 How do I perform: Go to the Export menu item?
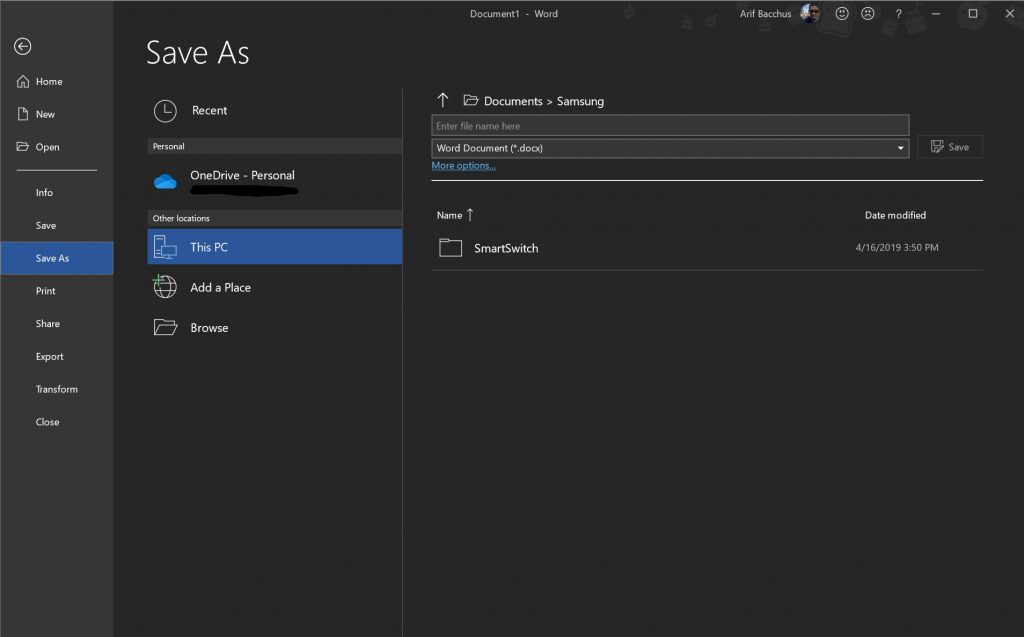(x=49, y=357)
